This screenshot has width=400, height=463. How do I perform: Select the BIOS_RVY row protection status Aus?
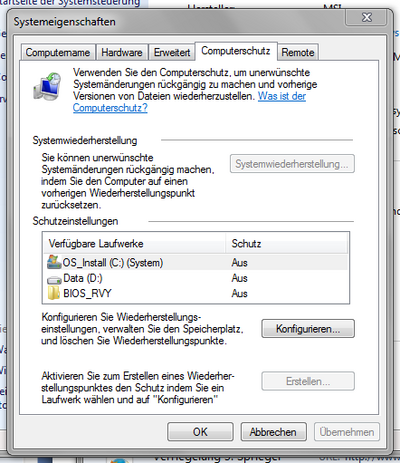coord(239,293)
